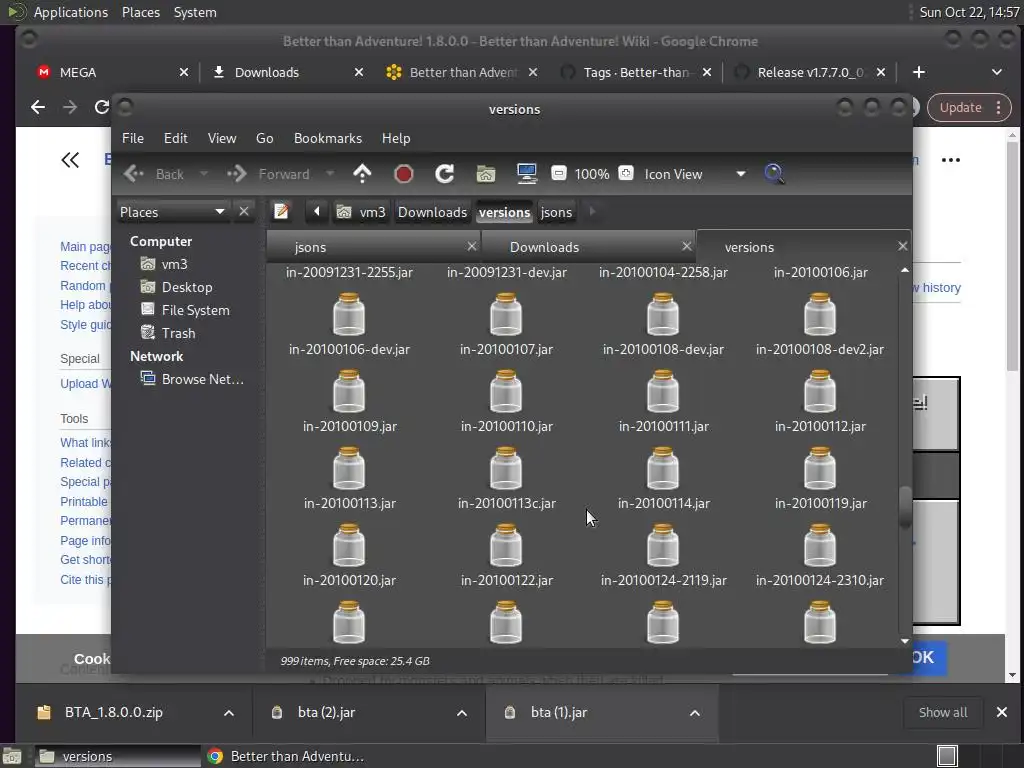Select the in-20100107.jar file icon
The image size is (1024, 768).
pos(506,314)
